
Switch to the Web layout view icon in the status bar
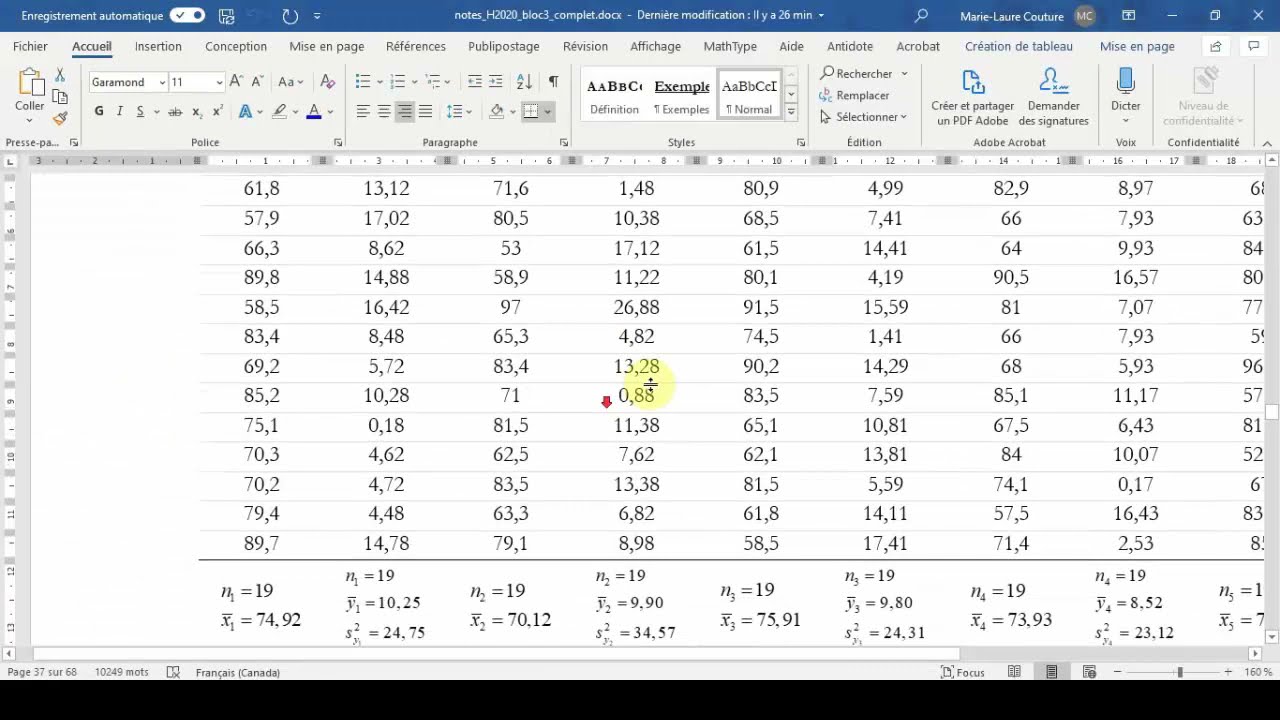(1089, 672)
